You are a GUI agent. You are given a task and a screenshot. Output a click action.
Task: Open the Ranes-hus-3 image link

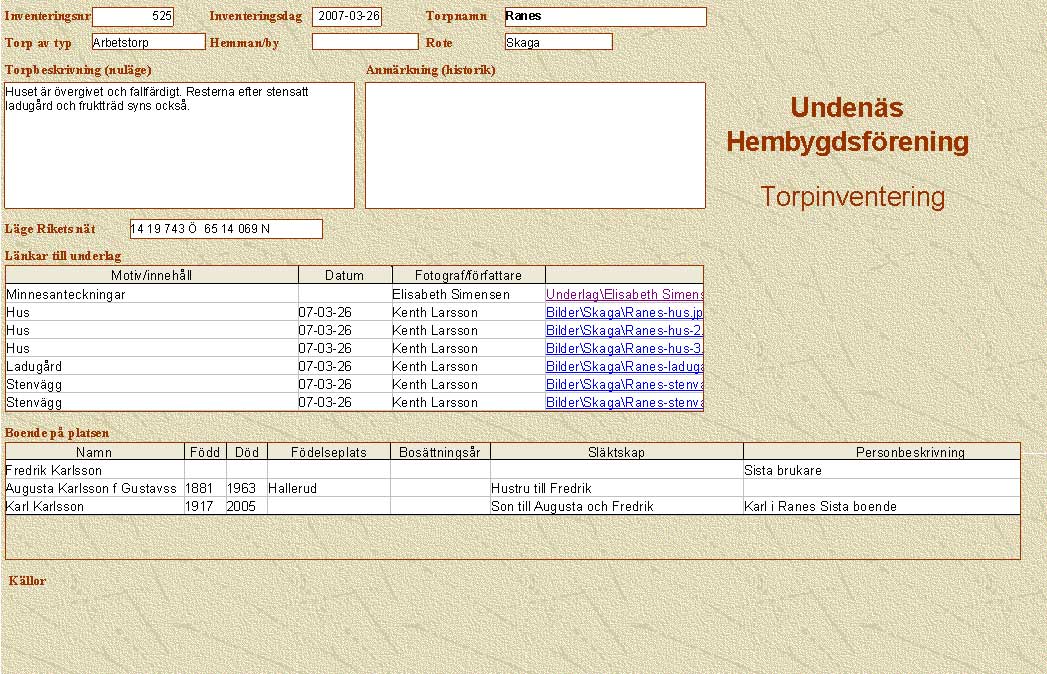coord(624,349)
